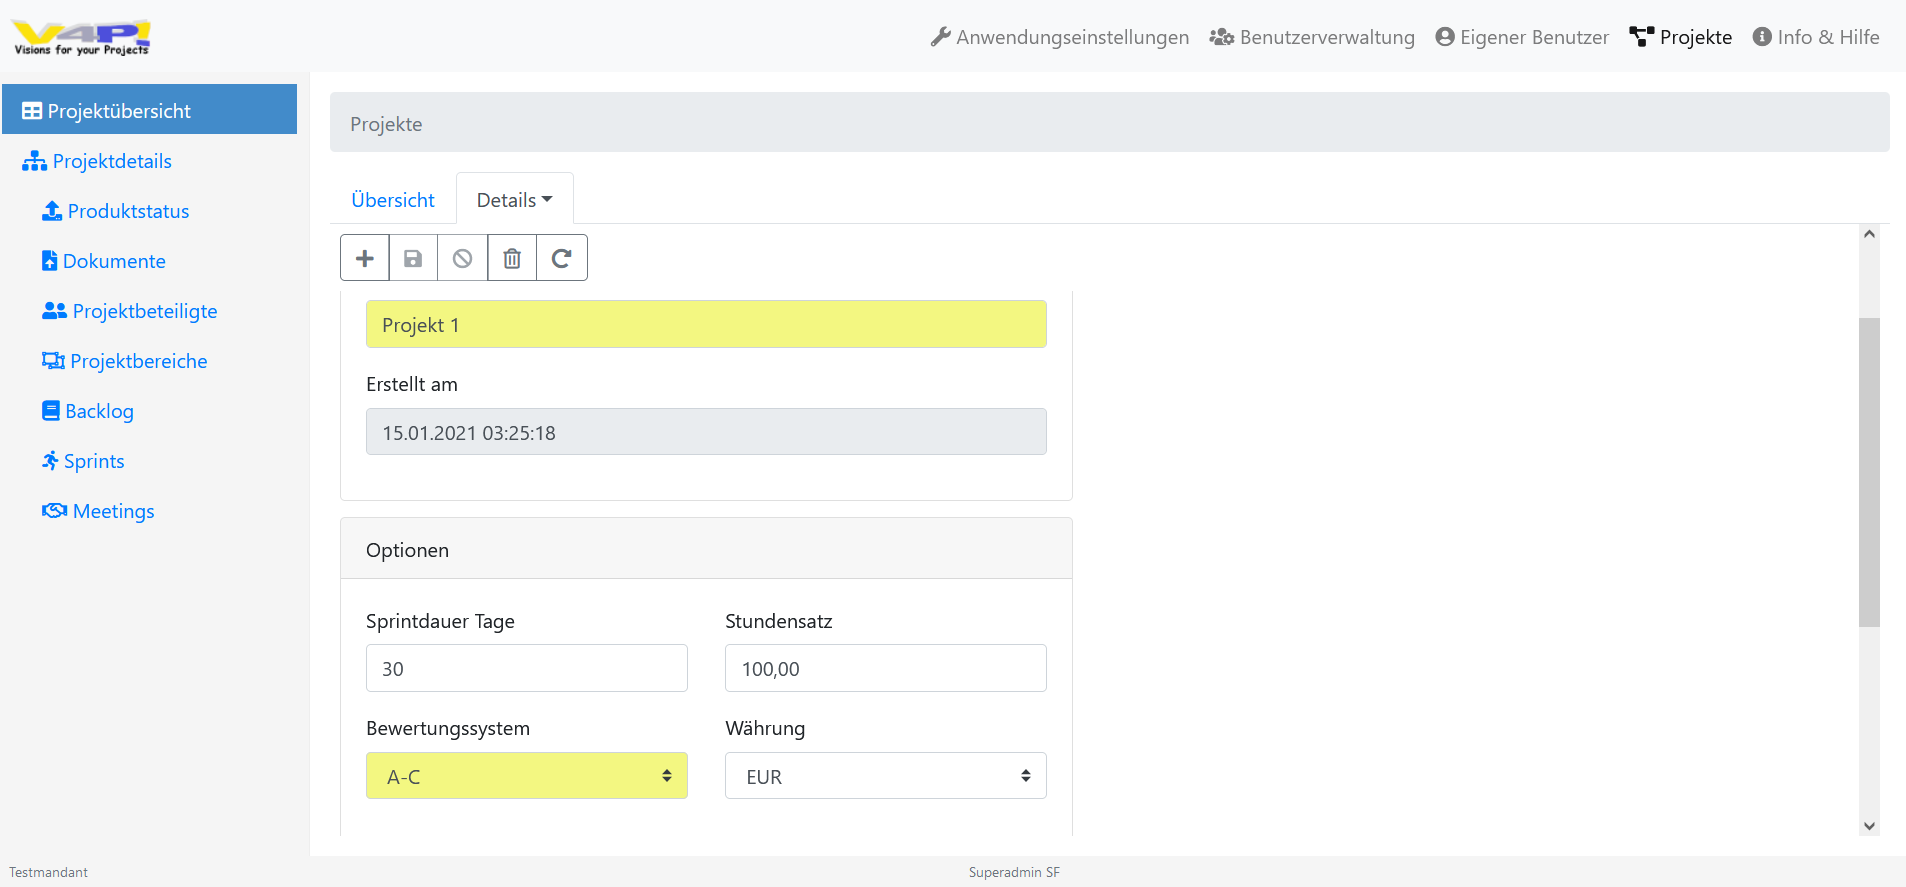Open Dokumente sidebar link
1906x887 pixels.
104,261
